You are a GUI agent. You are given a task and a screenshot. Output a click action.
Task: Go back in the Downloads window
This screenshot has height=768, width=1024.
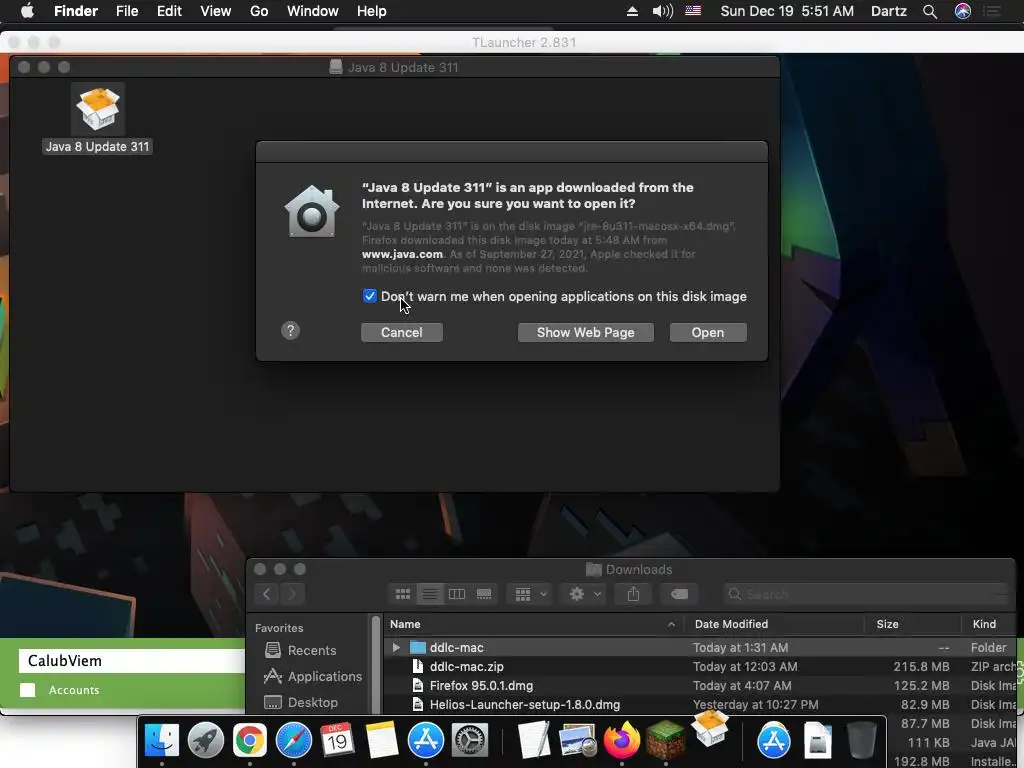click(266, 594)
